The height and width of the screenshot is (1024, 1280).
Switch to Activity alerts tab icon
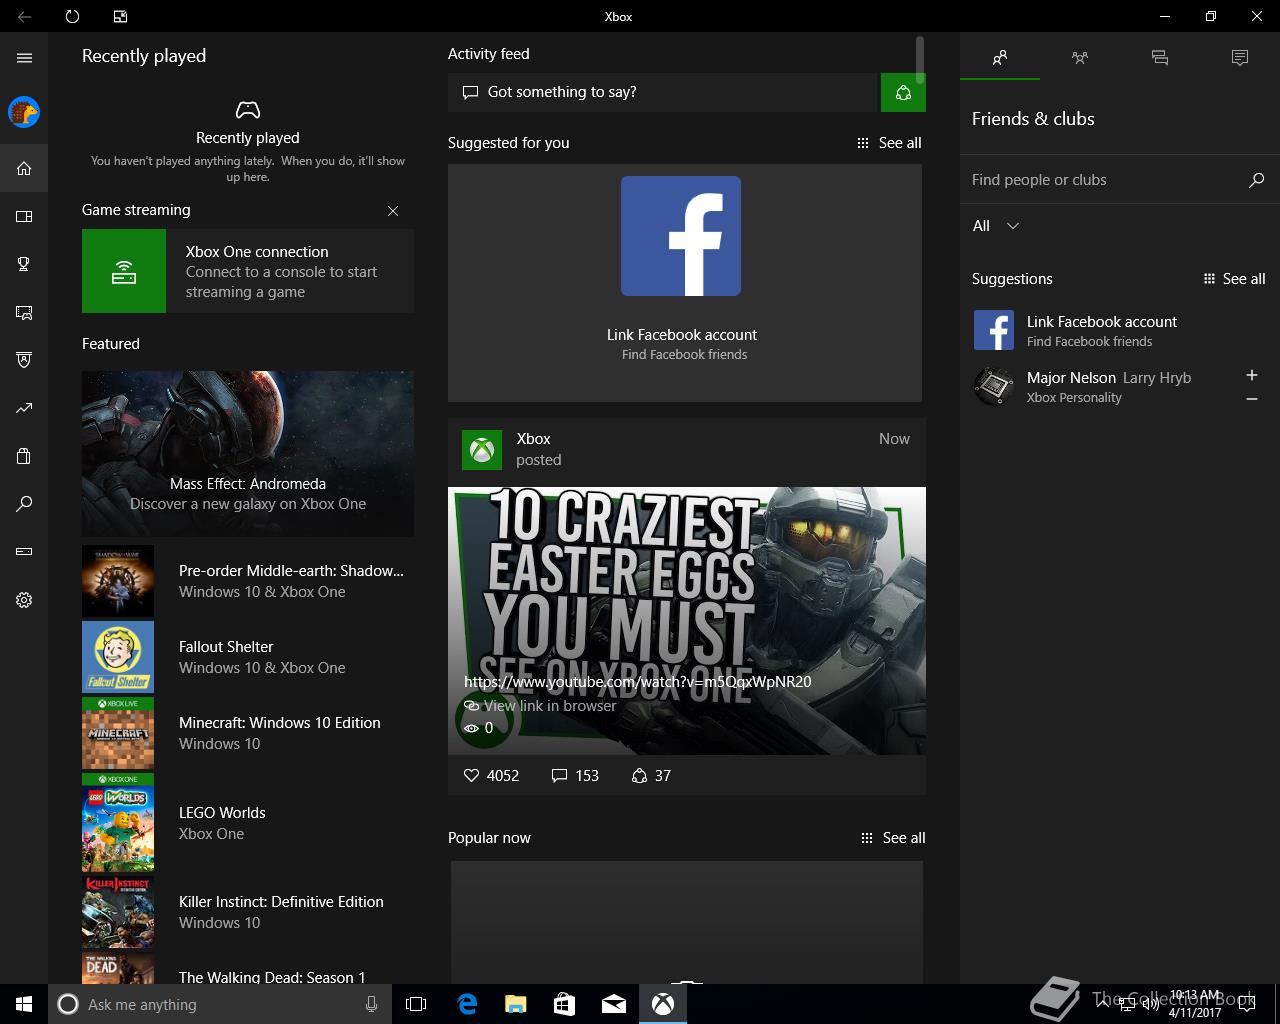1240,58
